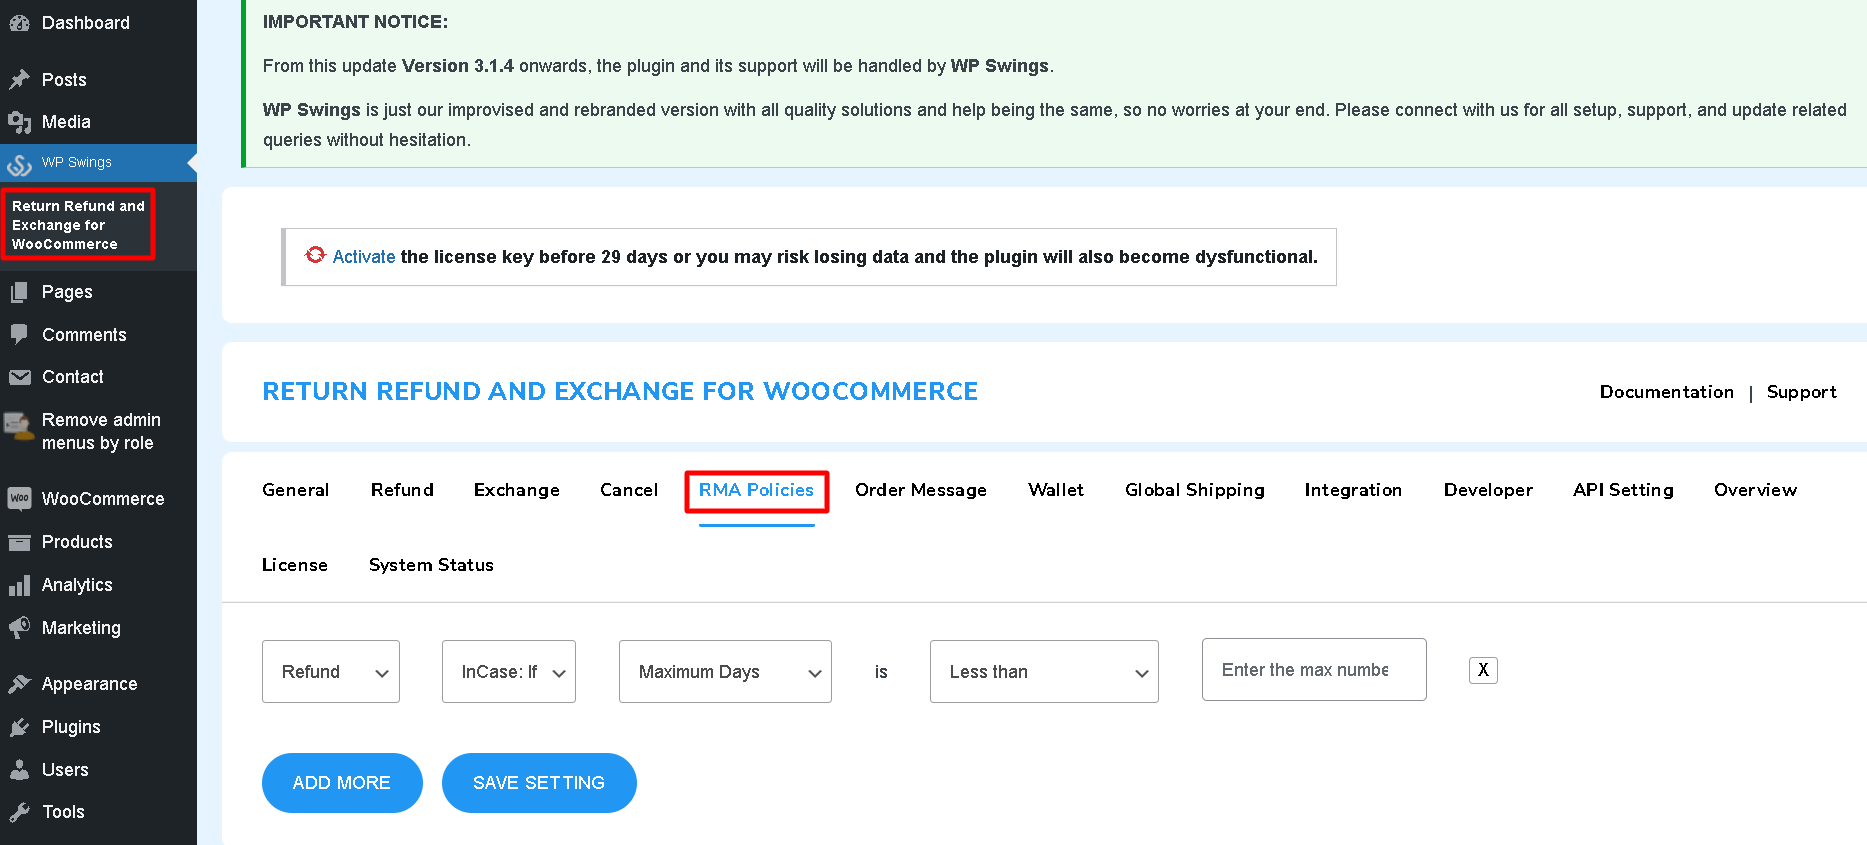Click the Marketing megaphone icon
This screenshot has height=845, width=1867.
click(19, 628)
